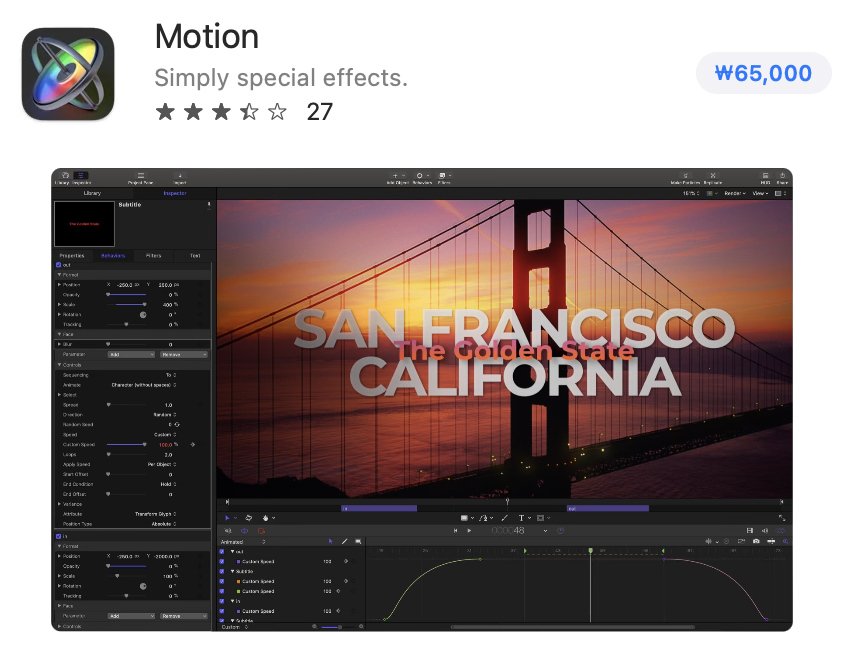842x646 pixels.
Task: Adjust the Custom Speed slider in Controls
Action: tap(126, 444)
